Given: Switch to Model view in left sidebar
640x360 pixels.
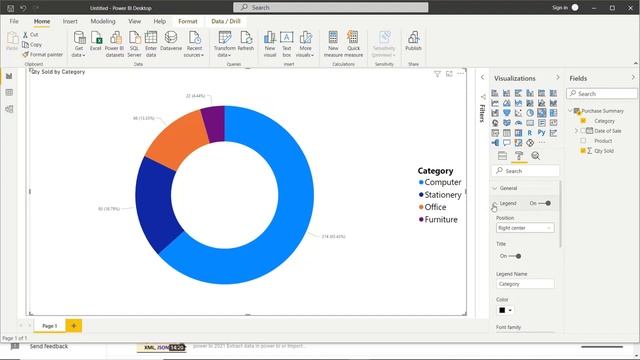Looking at the screenshot, I should click(x=9, y=109).
